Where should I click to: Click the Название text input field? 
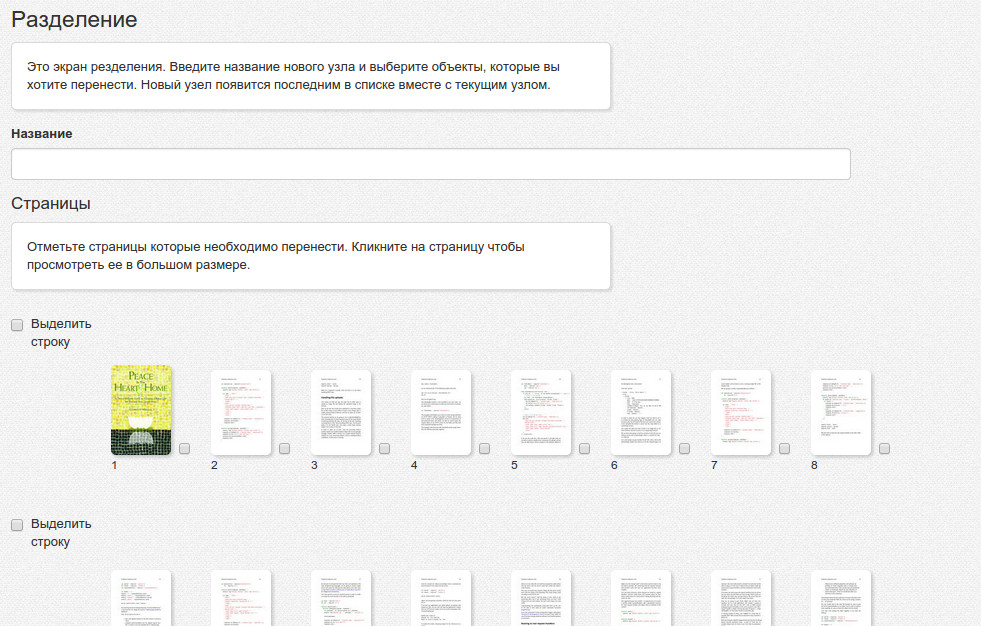(x=430, y=164)
